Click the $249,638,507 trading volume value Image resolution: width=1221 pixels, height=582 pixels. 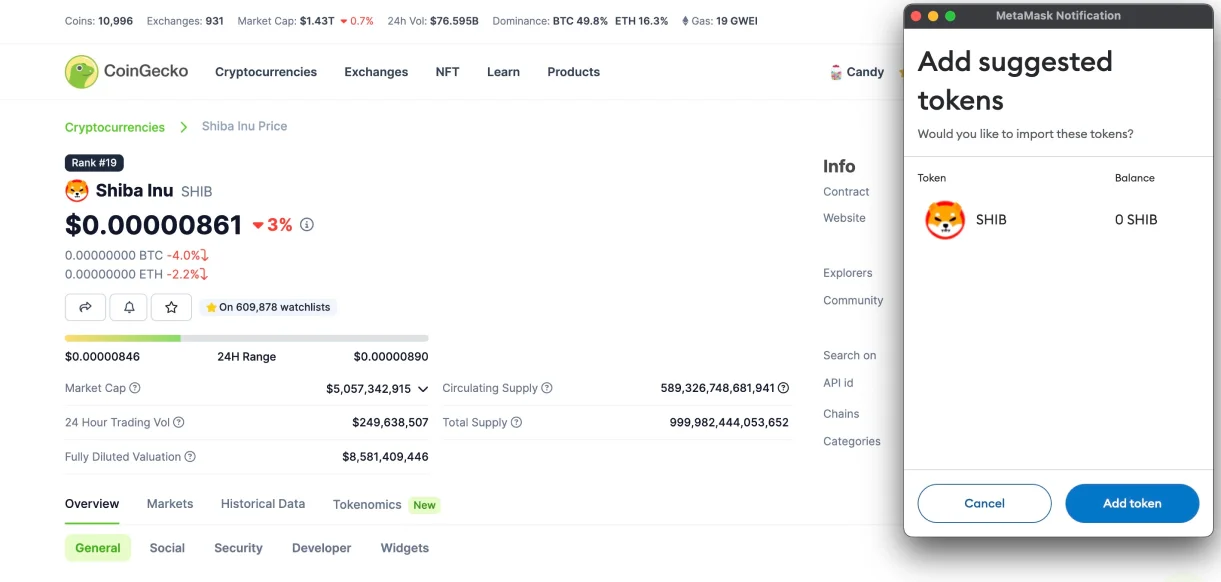click(x=390, y=423)
